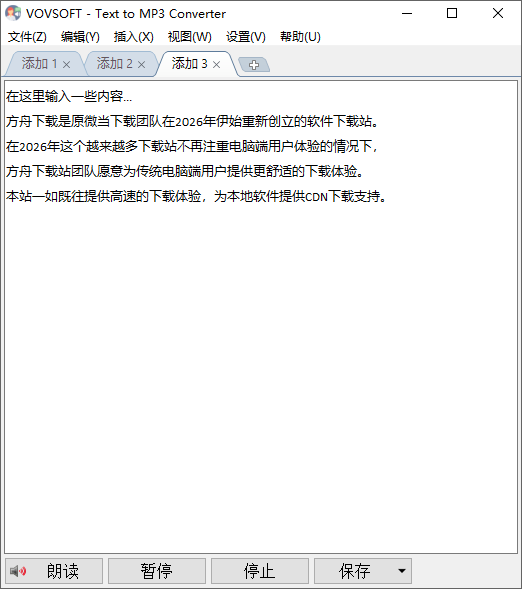Expand the 保存 dropdown arrow

(402, 571)
